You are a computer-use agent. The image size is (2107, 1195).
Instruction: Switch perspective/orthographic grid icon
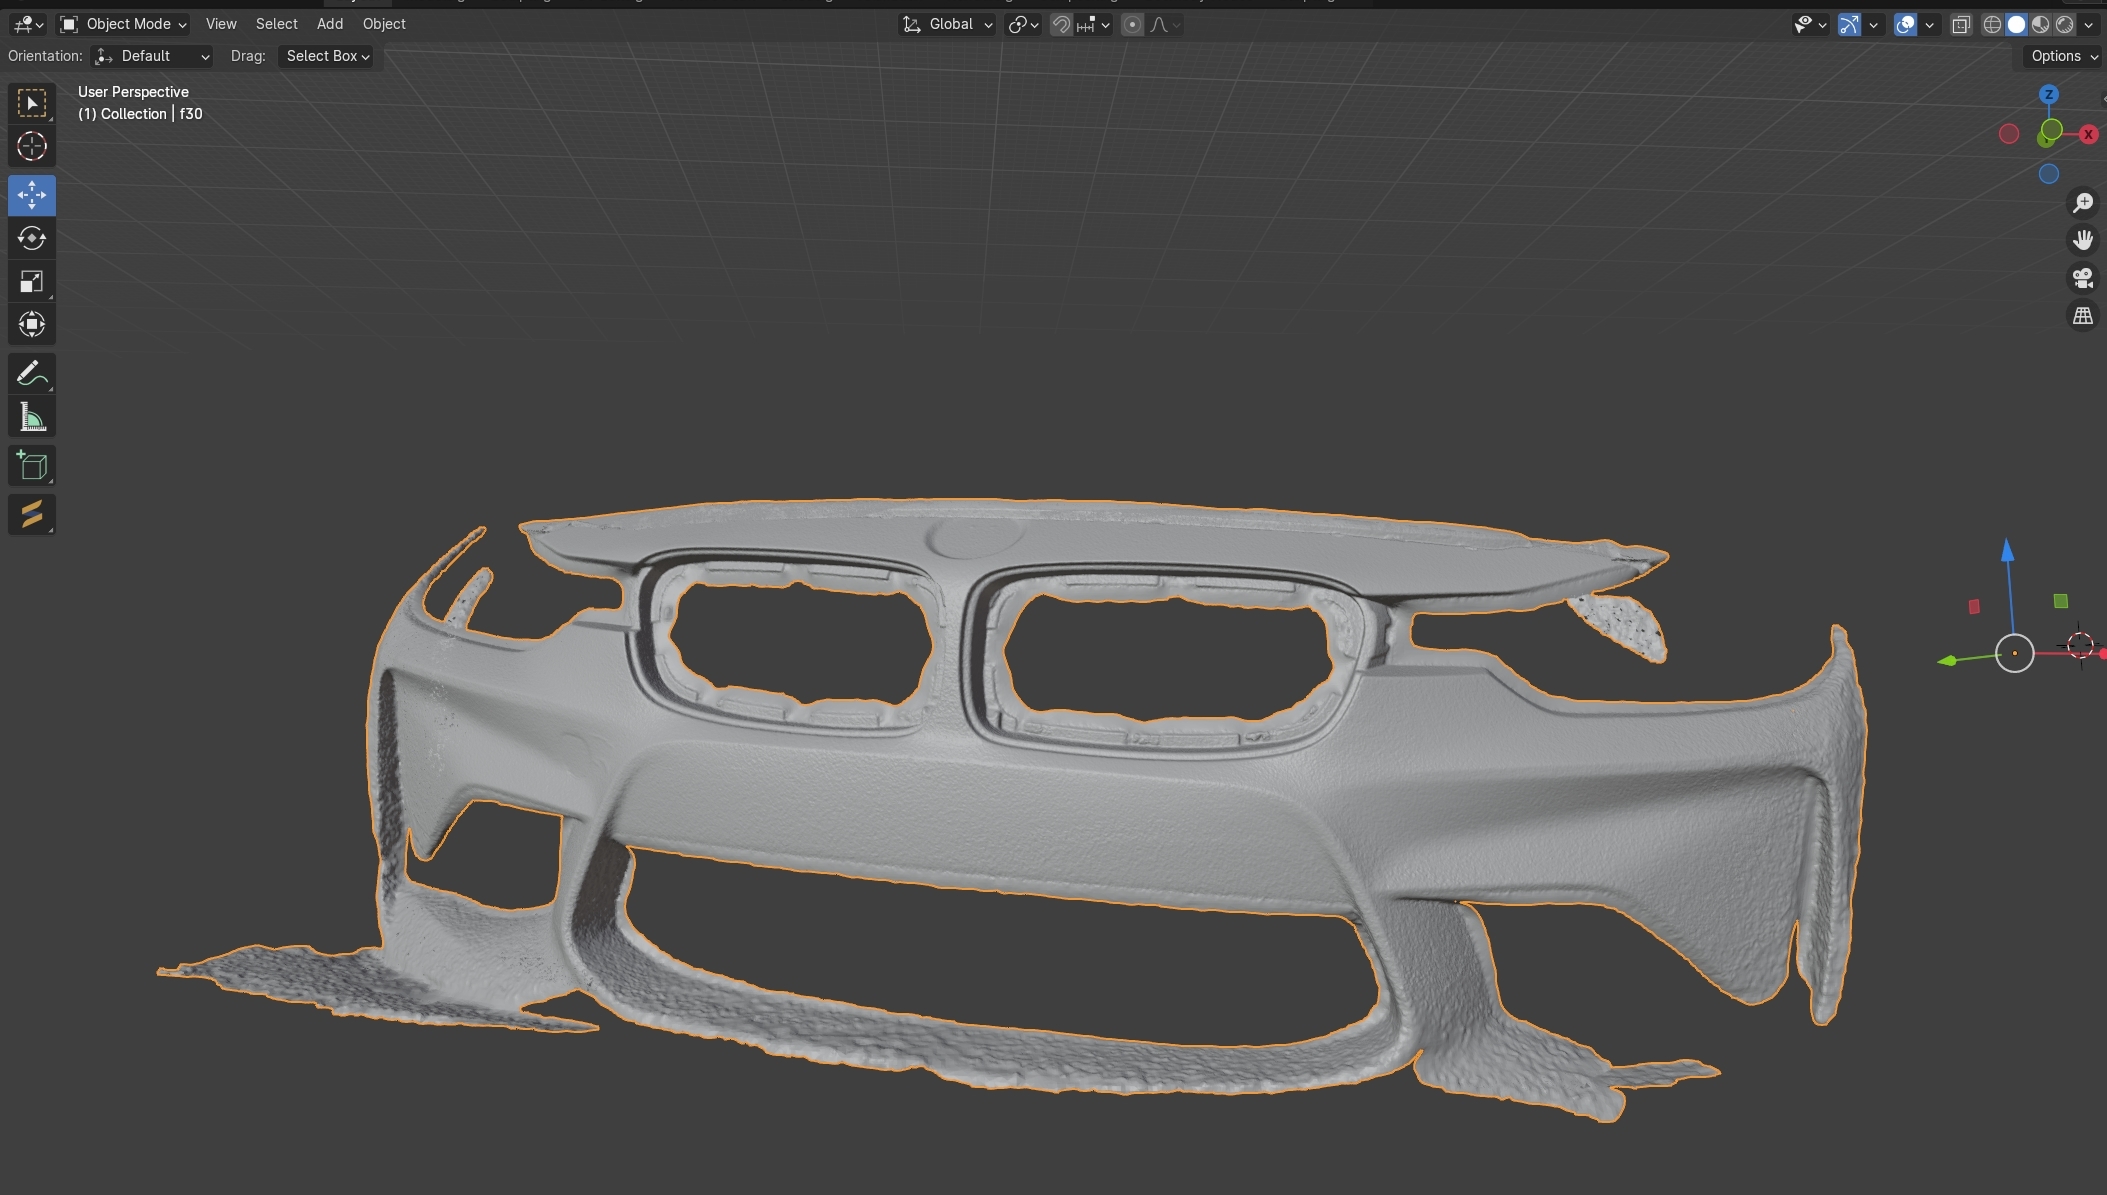pos(2083,316)
